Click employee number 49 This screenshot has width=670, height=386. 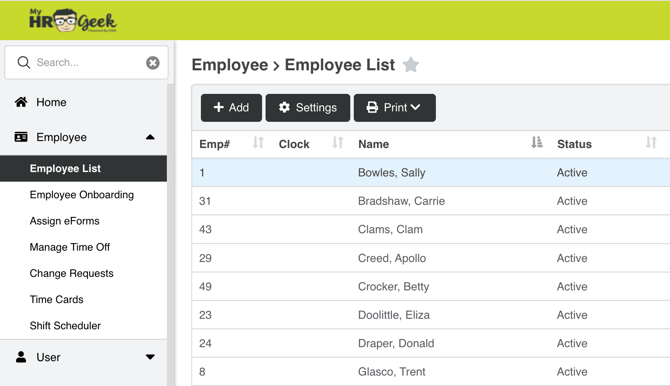click(x=205, y=286)
